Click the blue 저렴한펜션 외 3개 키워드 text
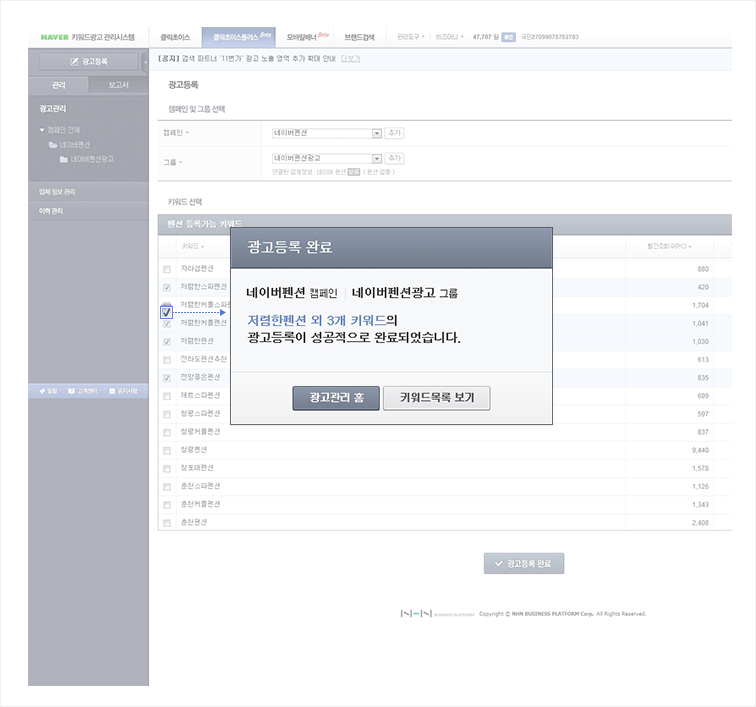This screenshot has height=707, width=756. [x=317, y=320]
